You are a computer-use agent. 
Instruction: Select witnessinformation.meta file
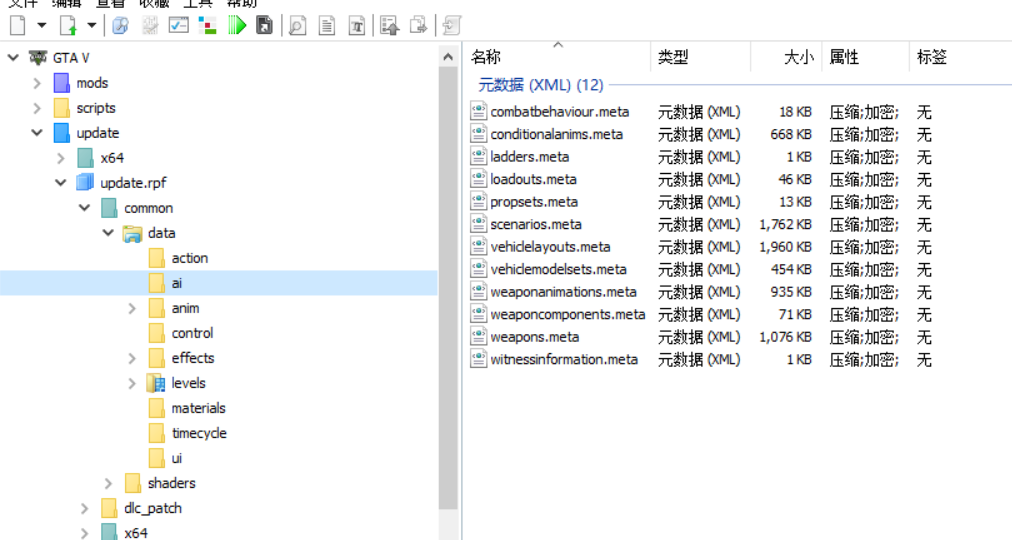tap(564, 359)
